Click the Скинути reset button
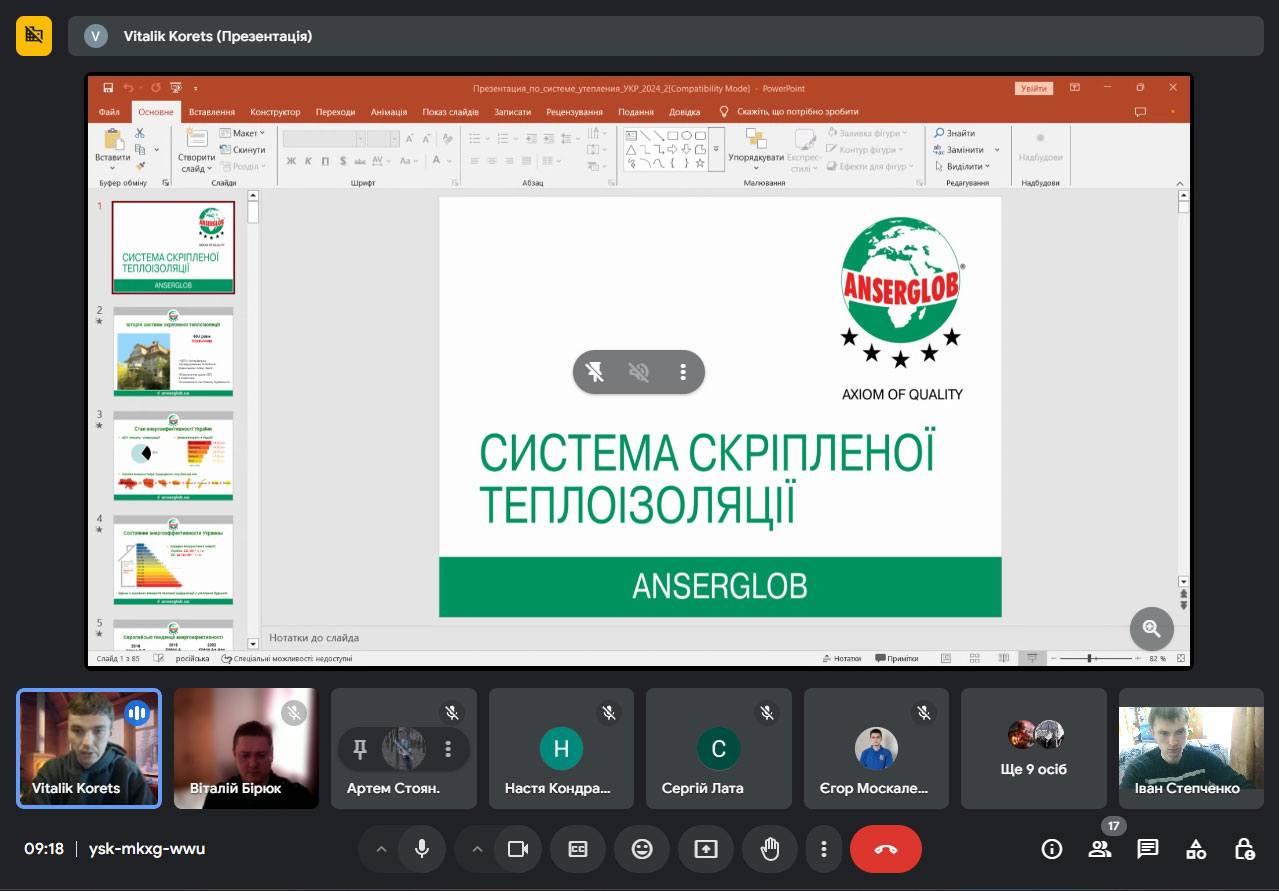 click(x=242, y=150)
